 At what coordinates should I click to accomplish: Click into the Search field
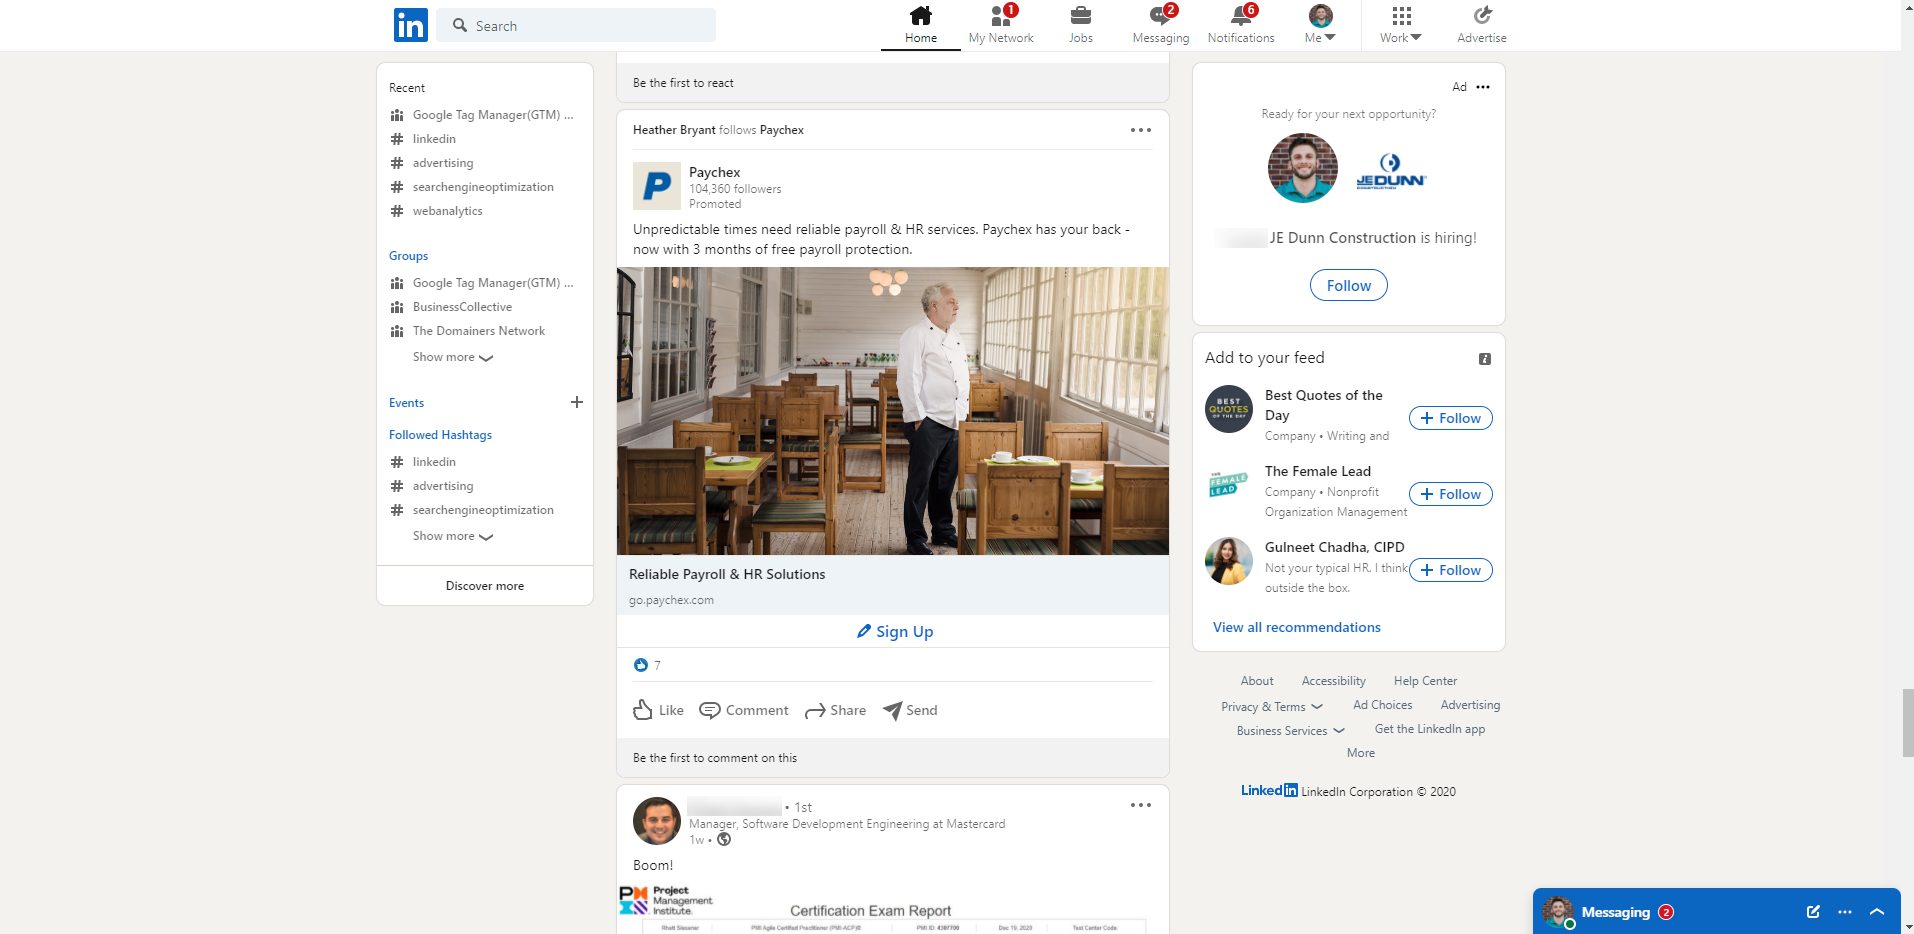(x=576, y=25)
